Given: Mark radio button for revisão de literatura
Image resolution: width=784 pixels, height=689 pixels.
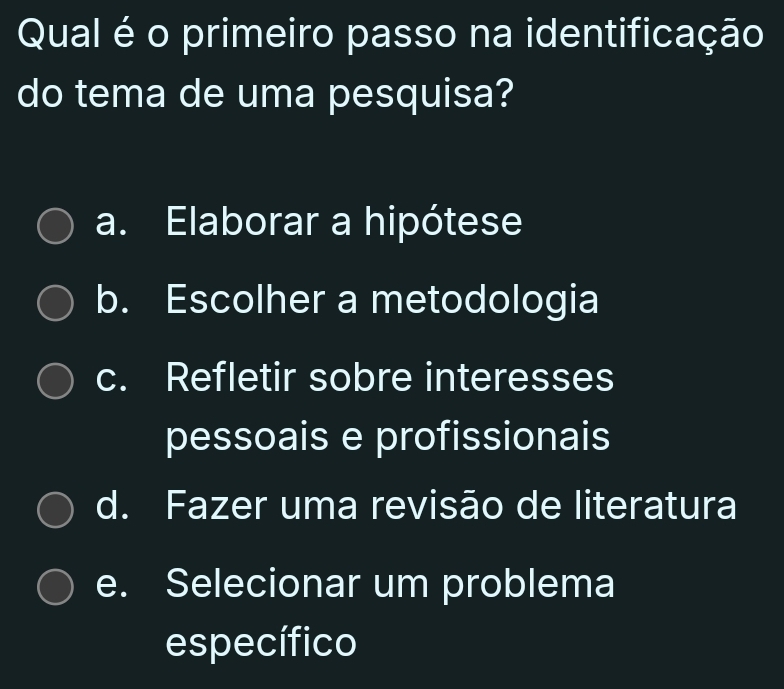Looking at the screenshot, I should (x=56, y=510).
